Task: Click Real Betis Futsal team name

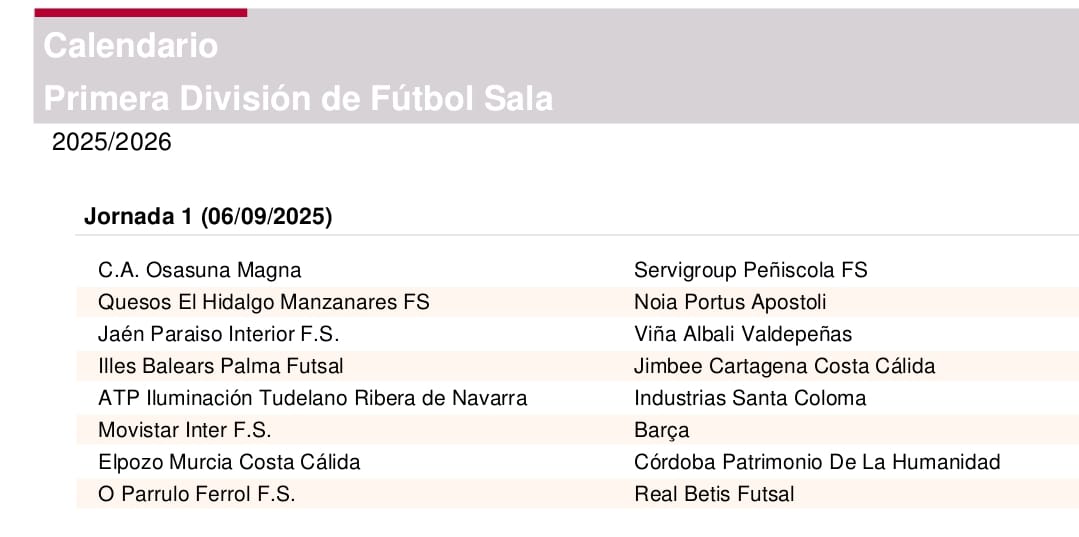Action: (714, 494)
